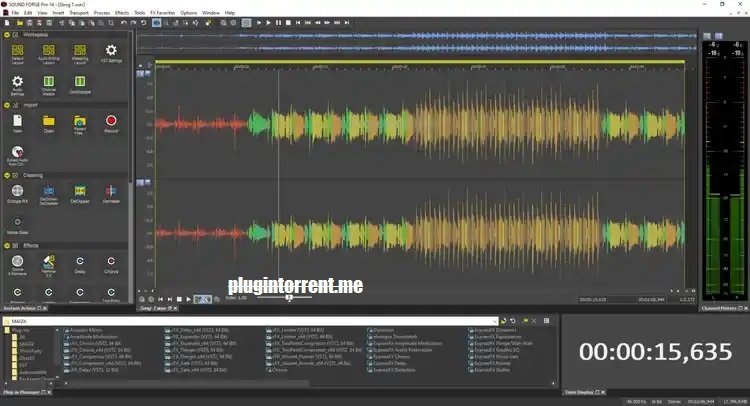Open the Process menu
Image resolution: width=750 pixels, height=406 pixels.
101,13
